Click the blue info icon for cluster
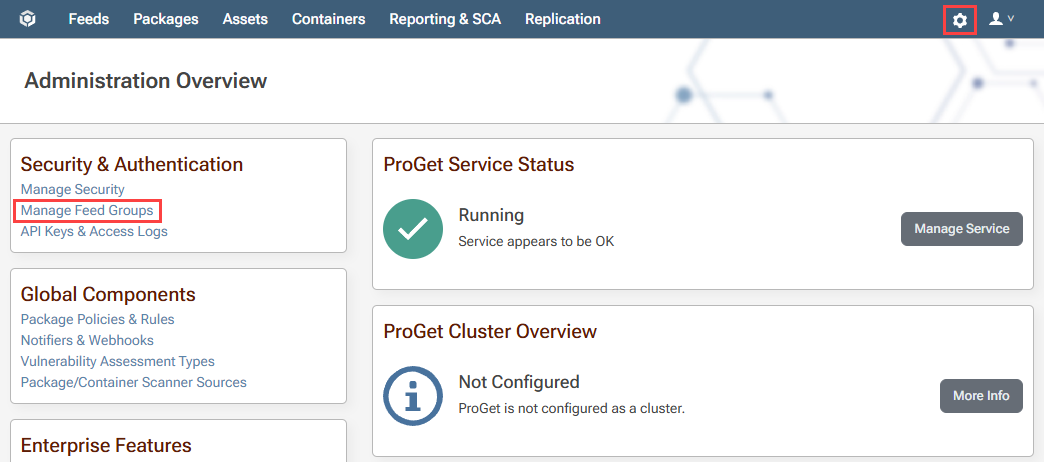 [413, 395]
